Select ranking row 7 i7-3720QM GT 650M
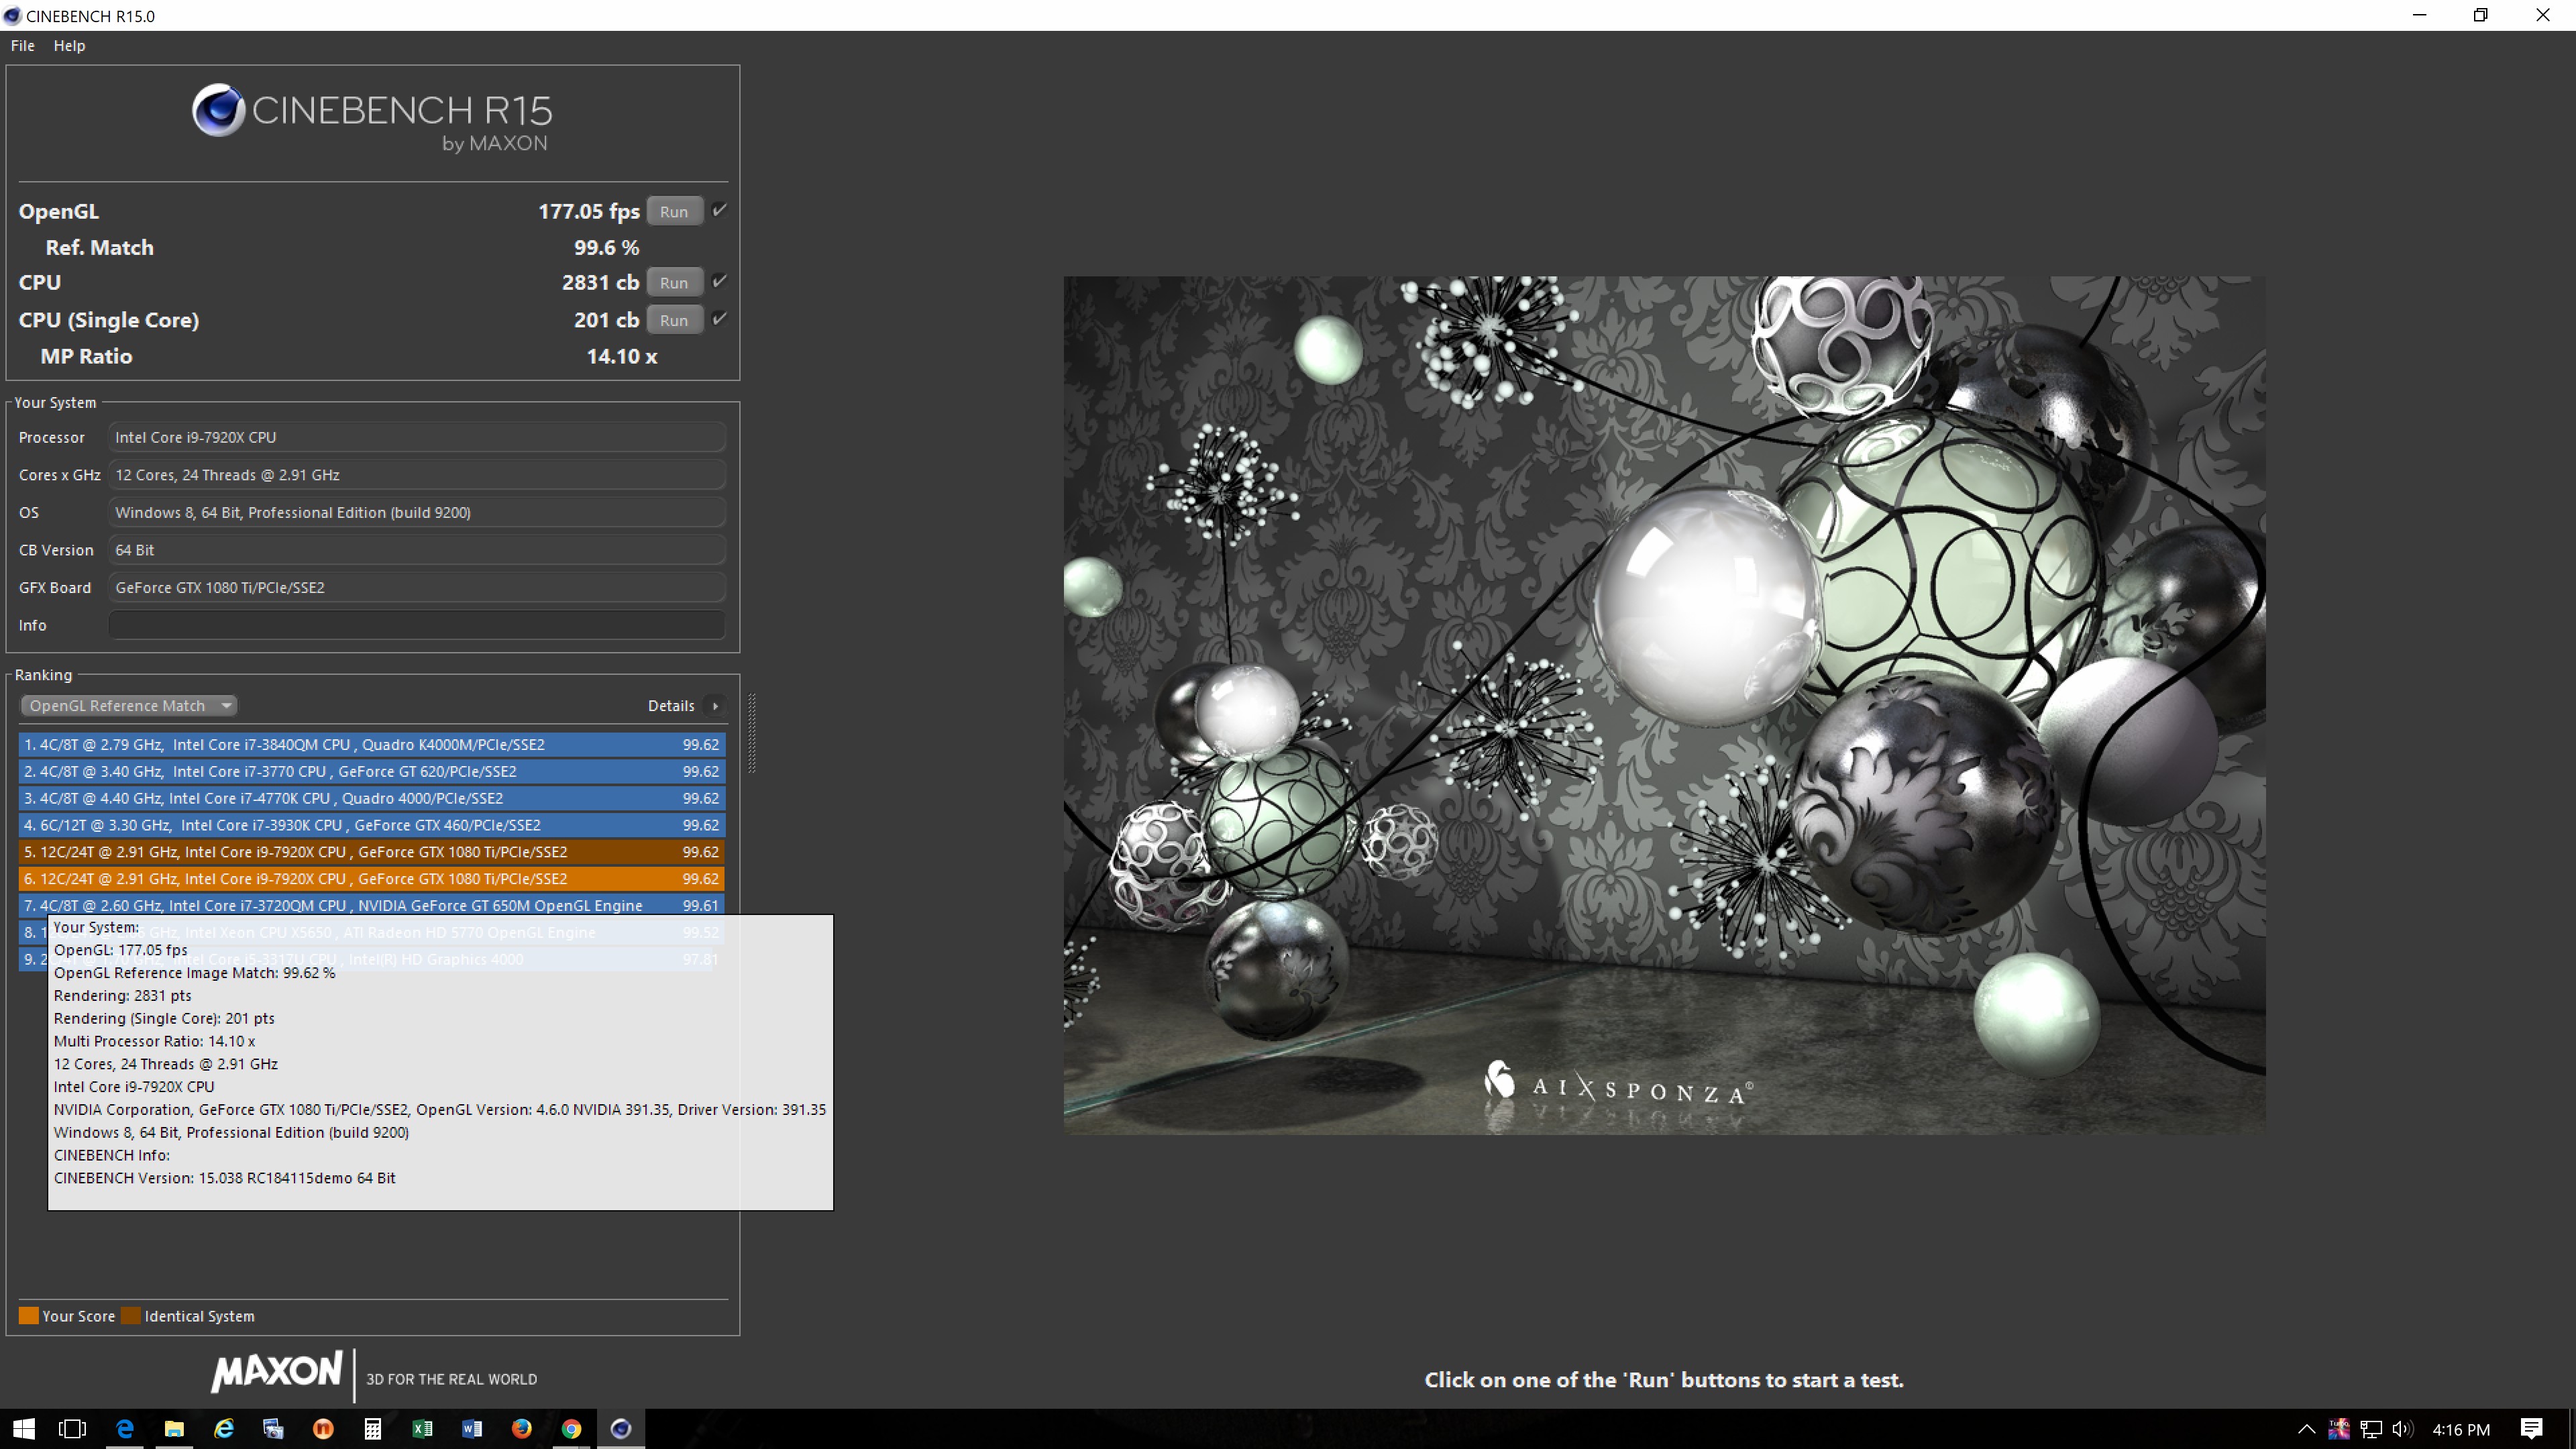 click(371, 905)
